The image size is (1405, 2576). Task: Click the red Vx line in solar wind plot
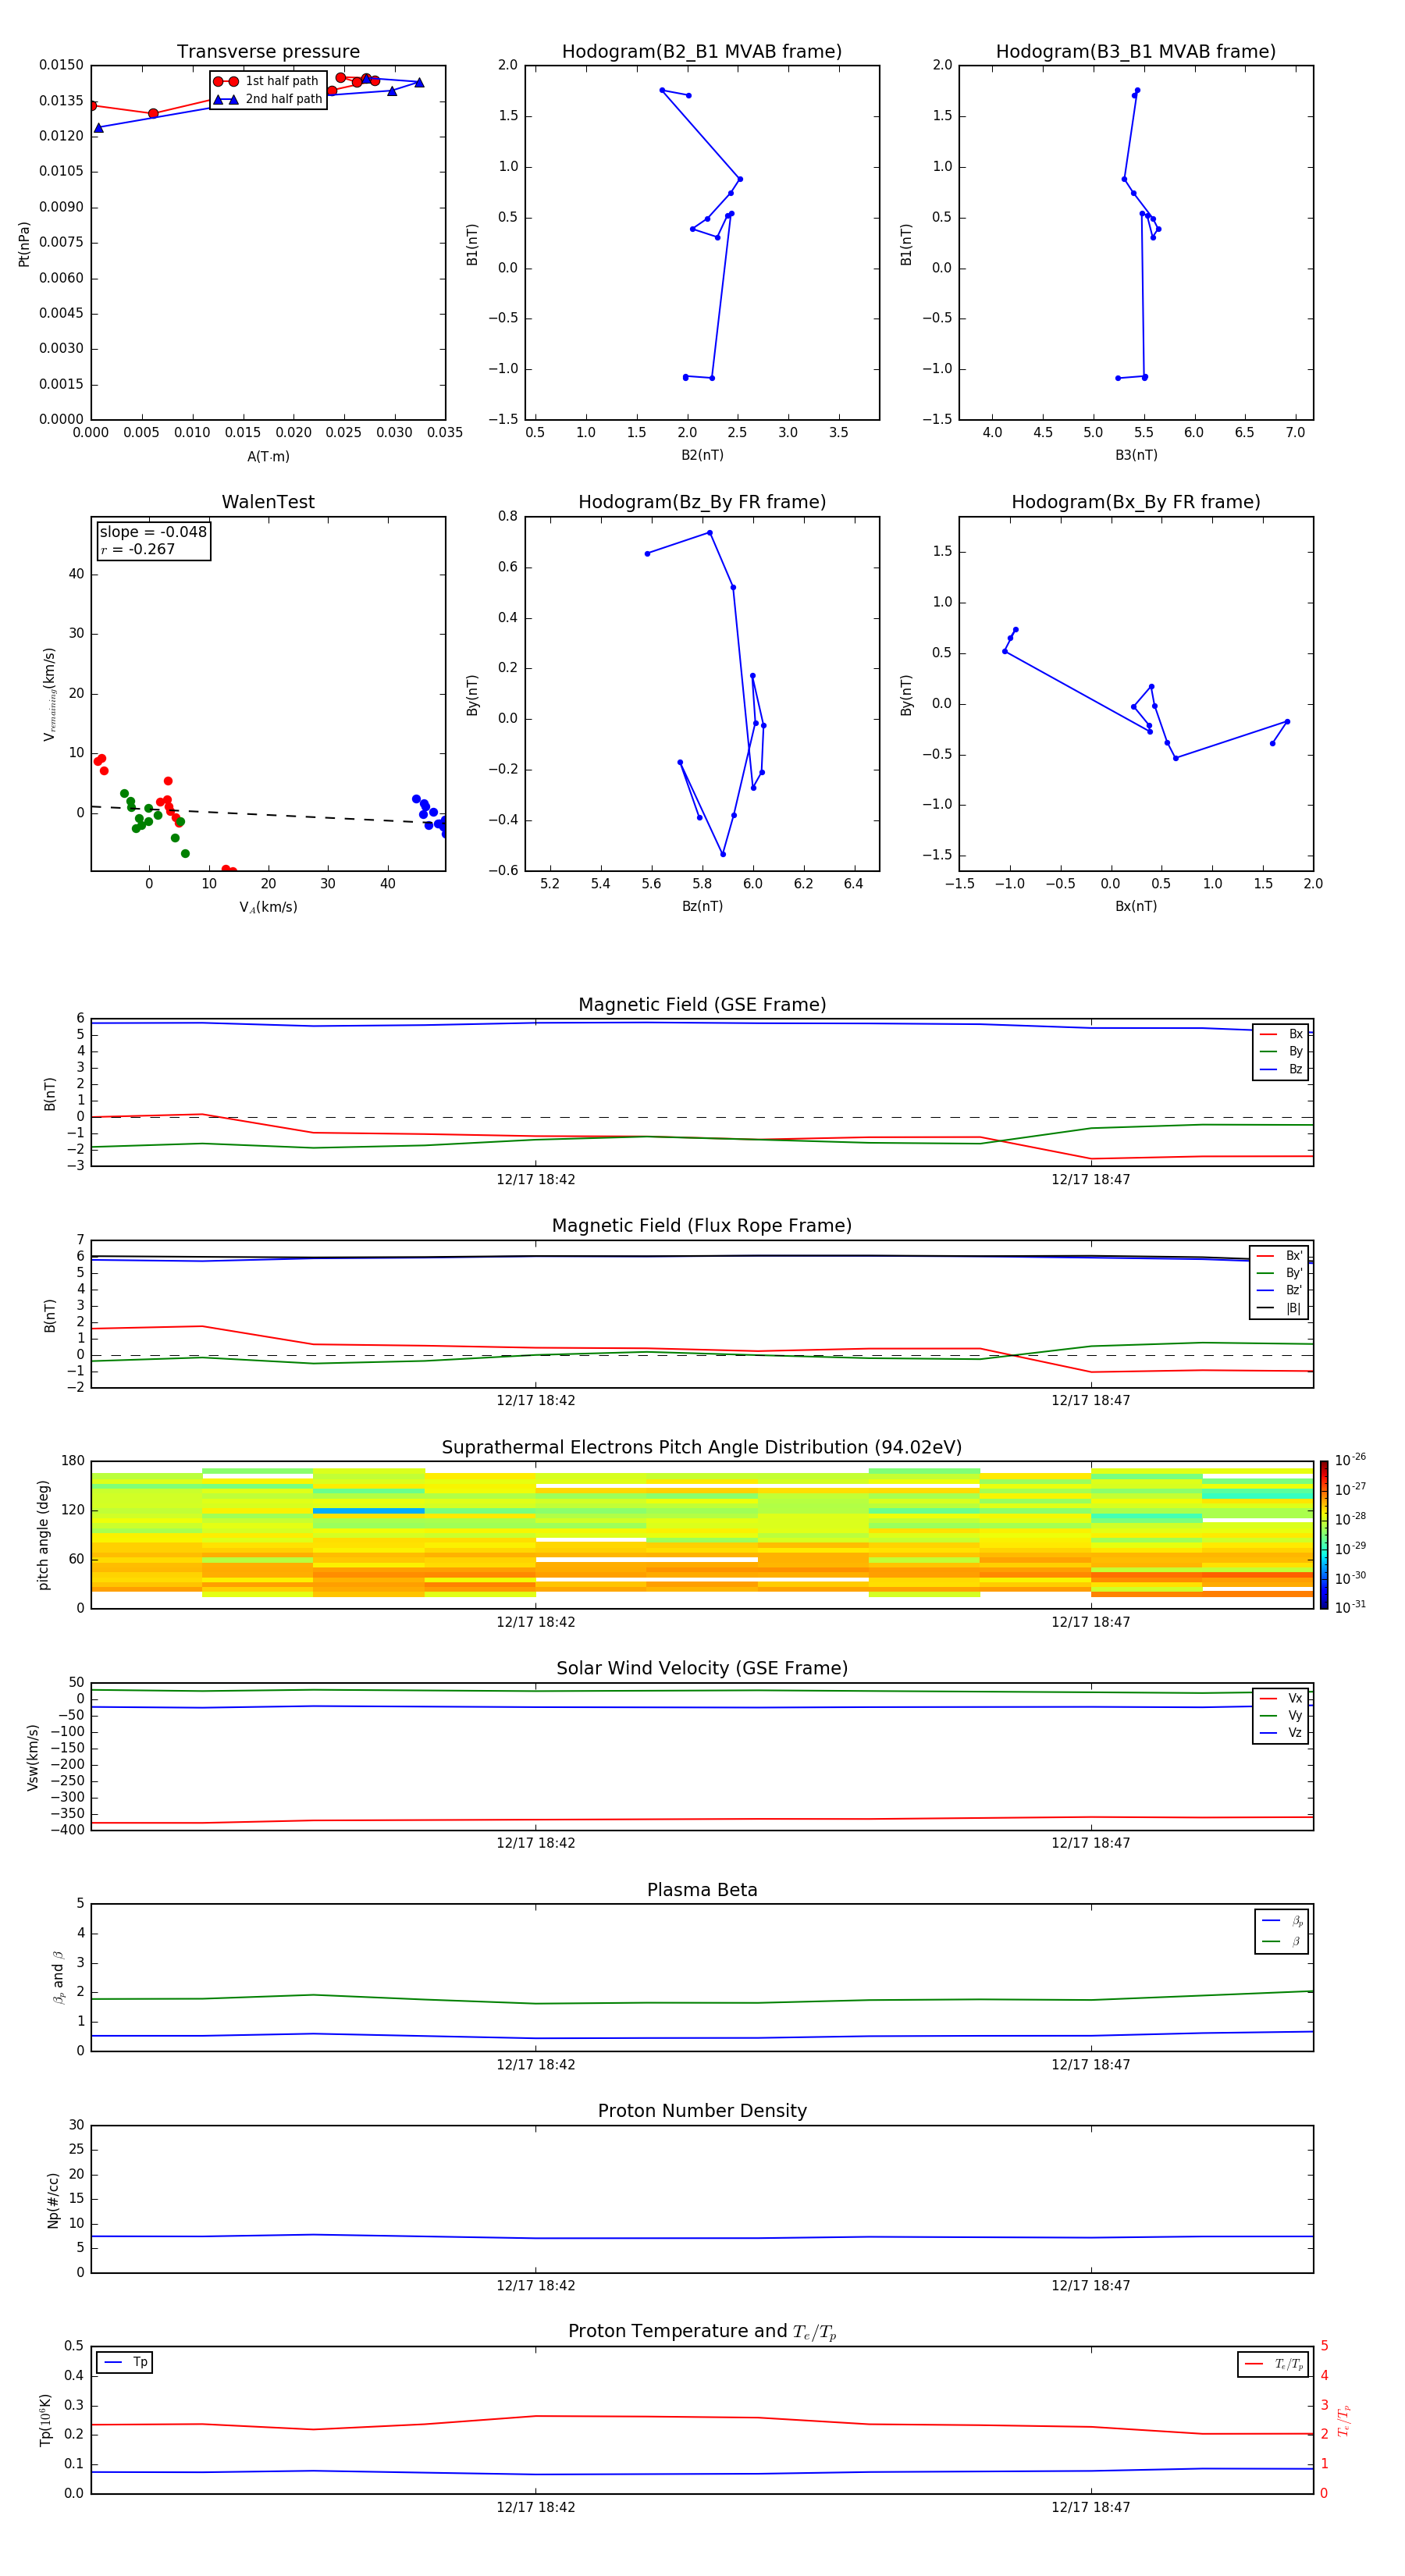tap(702, 1819)
